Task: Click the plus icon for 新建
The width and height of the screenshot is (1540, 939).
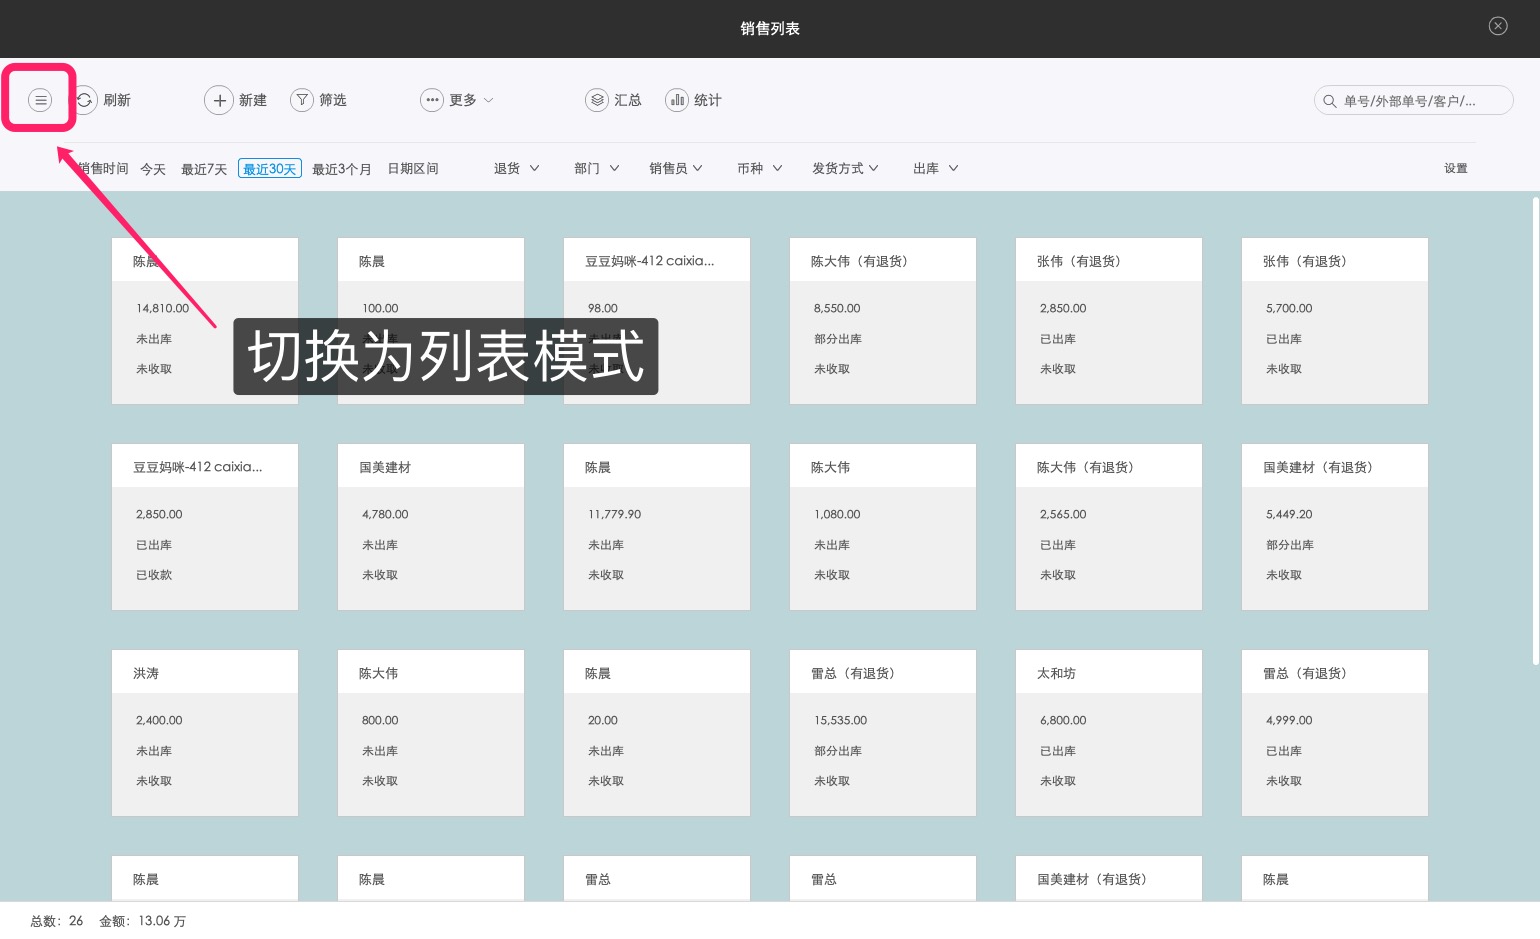Action: (x=219, y=100)
